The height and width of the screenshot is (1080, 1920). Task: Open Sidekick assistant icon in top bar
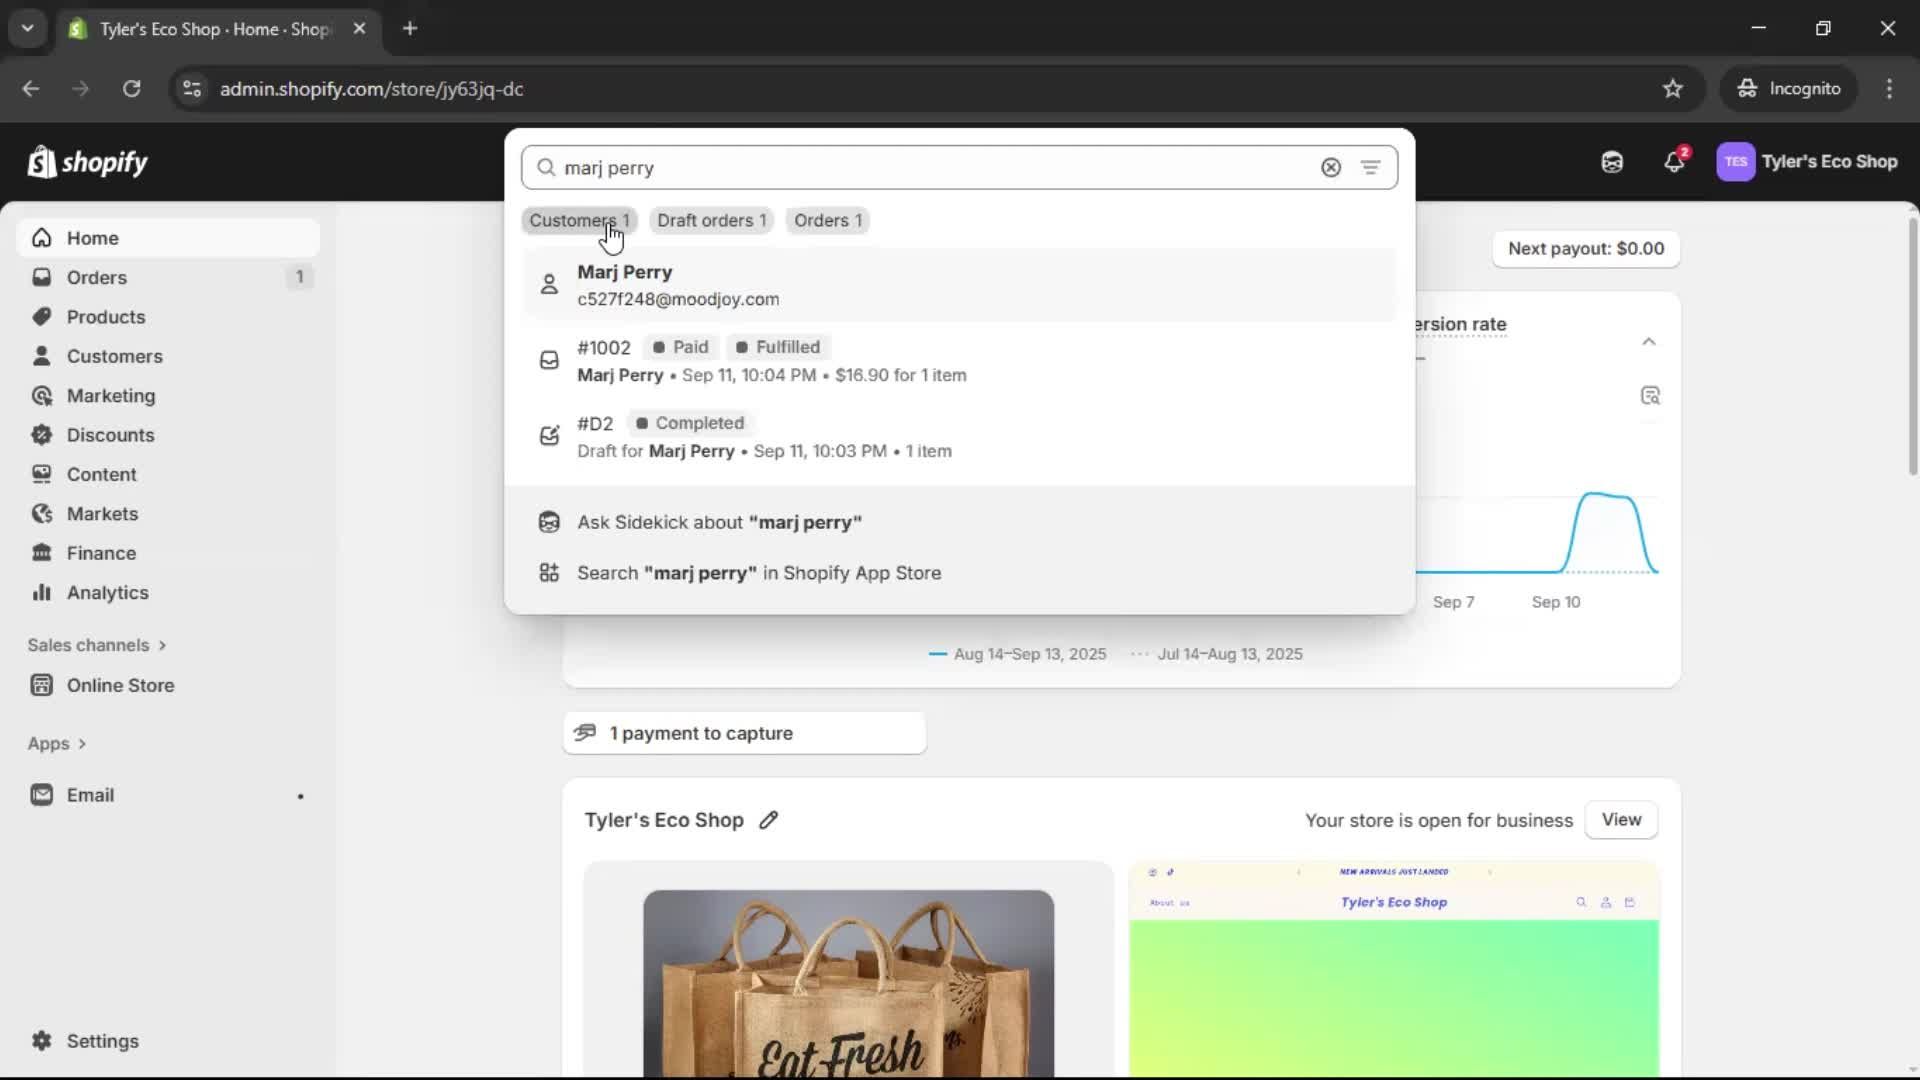point(1612,162)
